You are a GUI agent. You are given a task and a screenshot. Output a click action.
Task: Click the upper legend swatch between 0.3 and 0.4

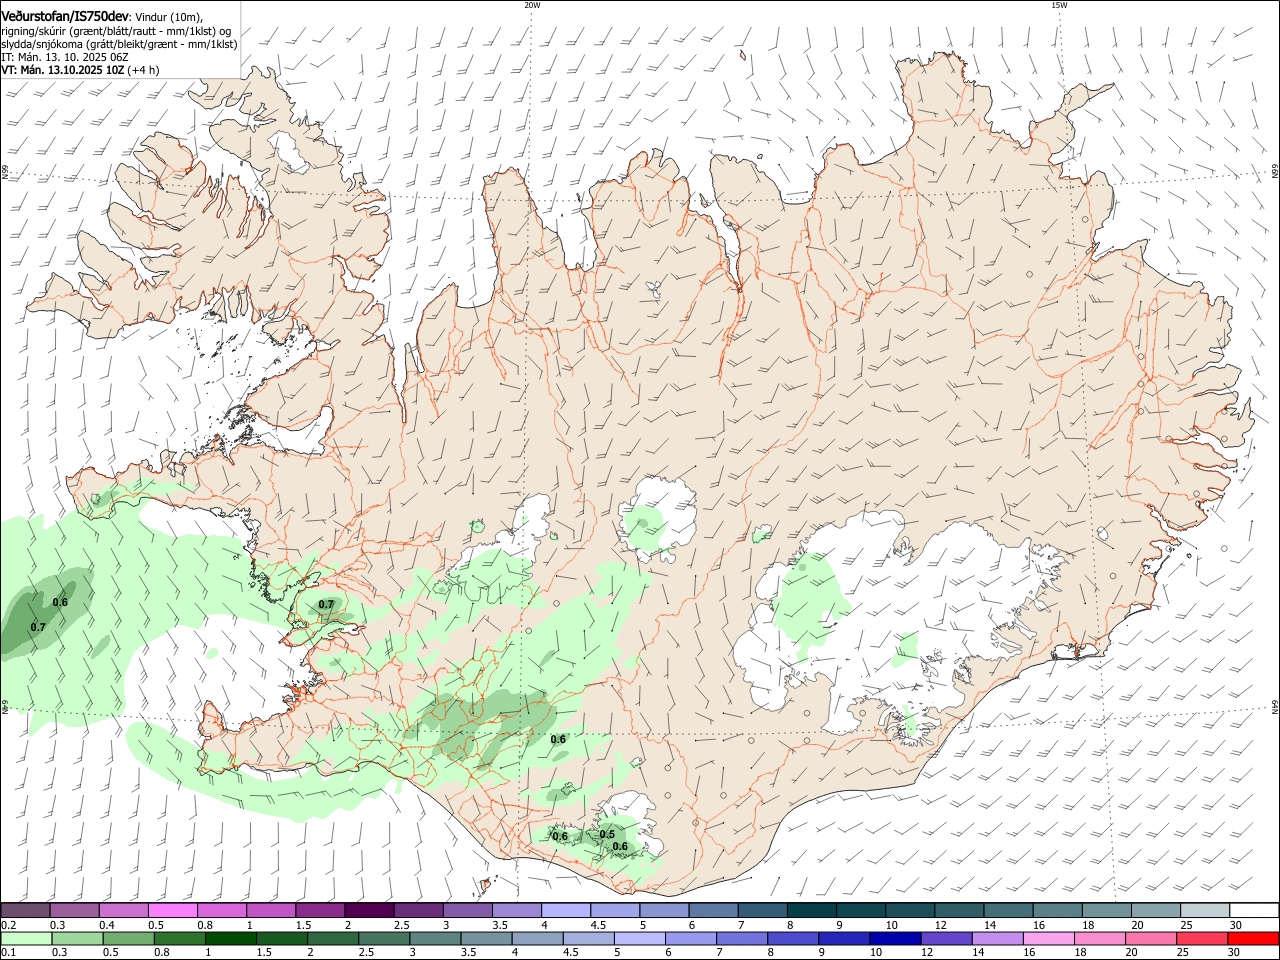click(x=74, y=911)
